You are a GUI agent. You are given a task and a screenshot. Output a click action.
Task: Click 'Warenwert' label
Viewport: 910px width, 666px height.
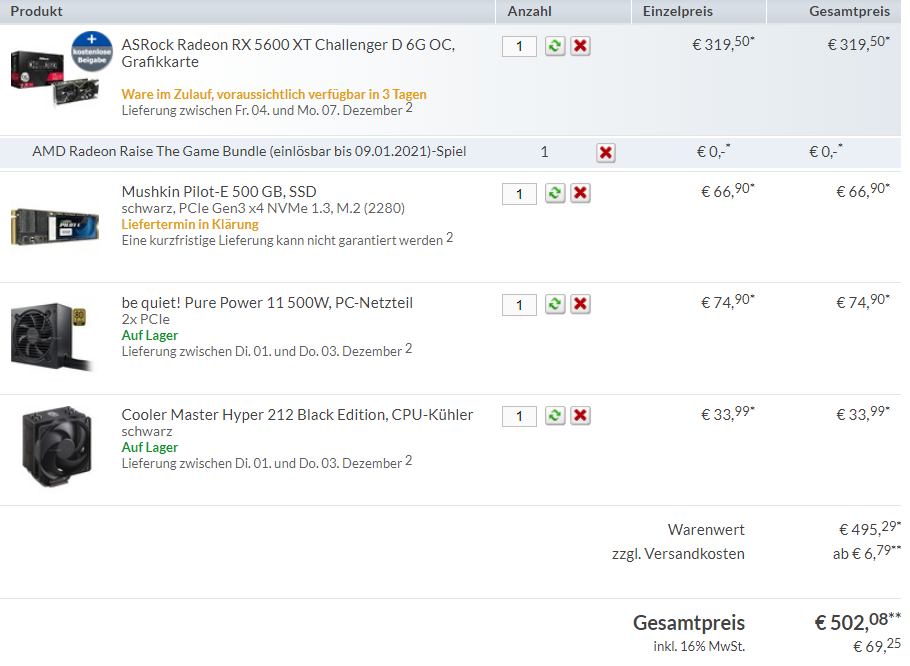(x=706, y=530)
